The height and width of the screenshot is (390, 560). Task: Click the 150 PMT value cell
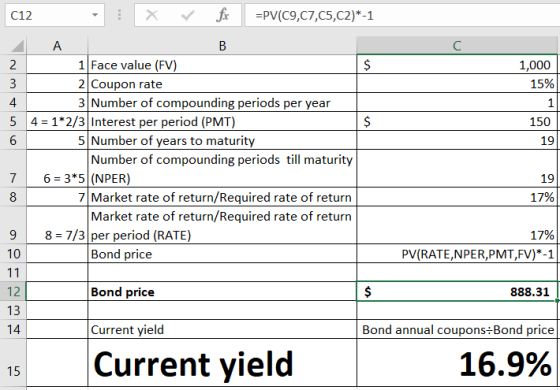coord(457,121)
